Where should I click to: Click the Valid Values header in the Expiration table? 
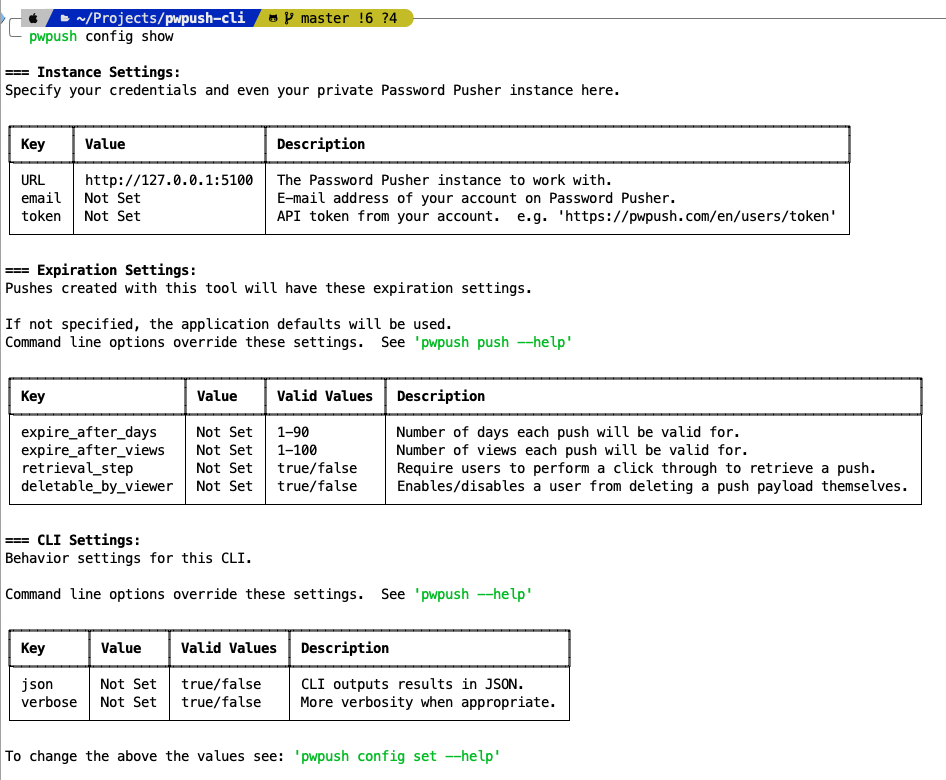coord(325,396)
